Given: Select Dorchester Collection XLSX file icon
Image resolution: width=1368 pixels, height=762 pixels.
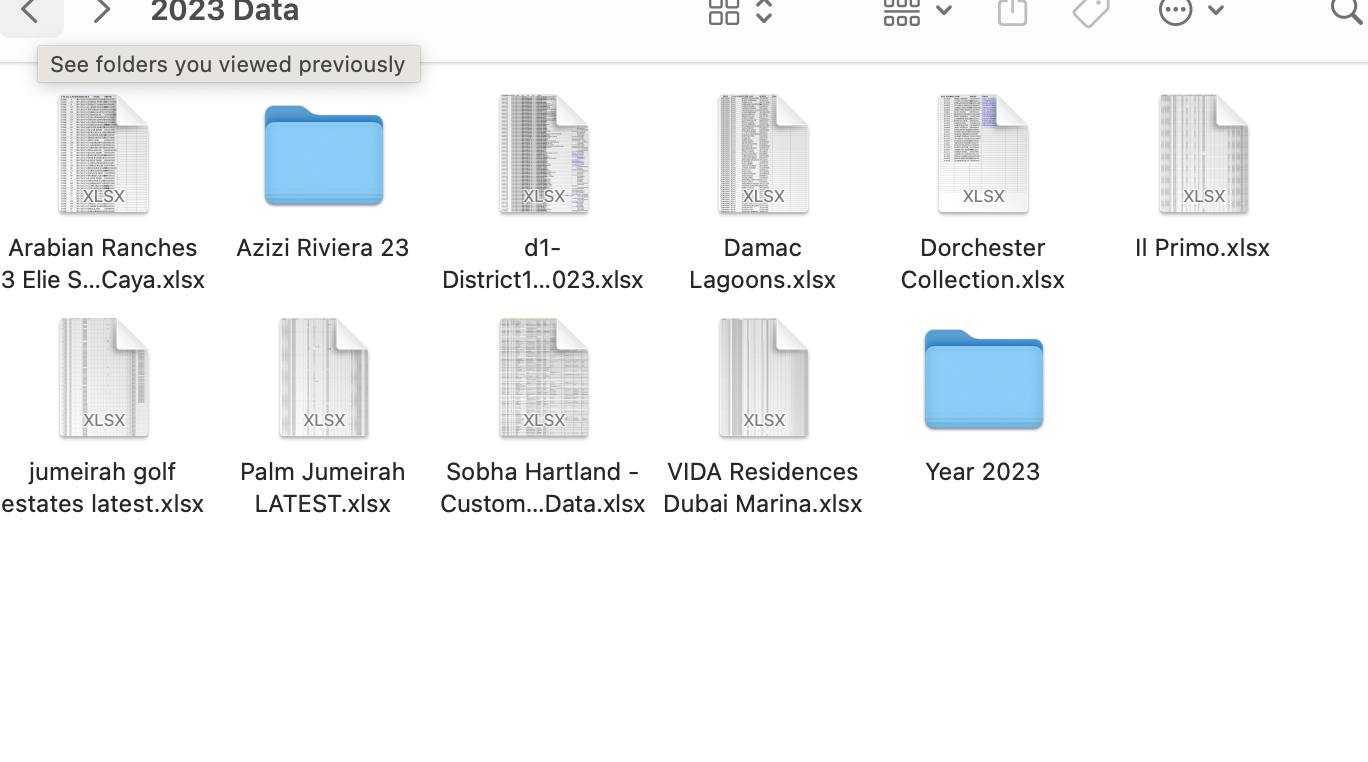Looking at the screenshot, I should pos(983,154).
